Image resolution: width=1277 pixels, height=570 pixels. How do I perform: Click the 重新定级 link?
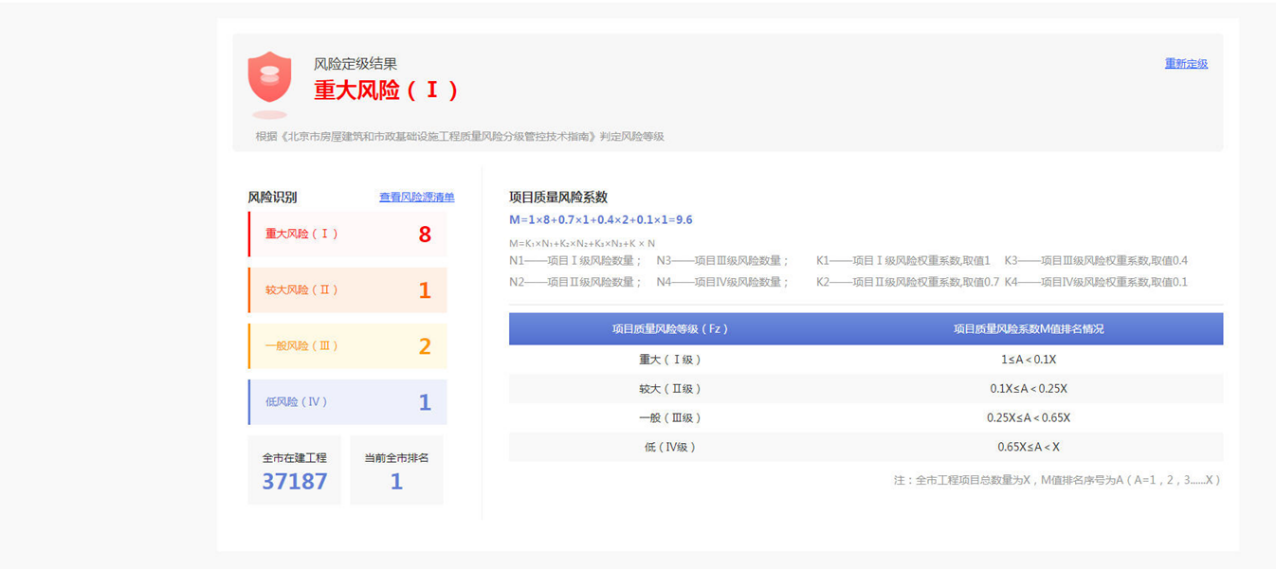pyautogui.click(x=1186, y=64)
